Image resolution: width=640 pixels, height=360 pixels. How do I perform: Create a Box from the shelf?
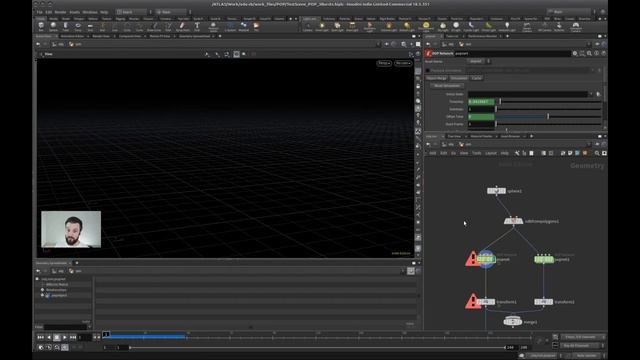41,27
